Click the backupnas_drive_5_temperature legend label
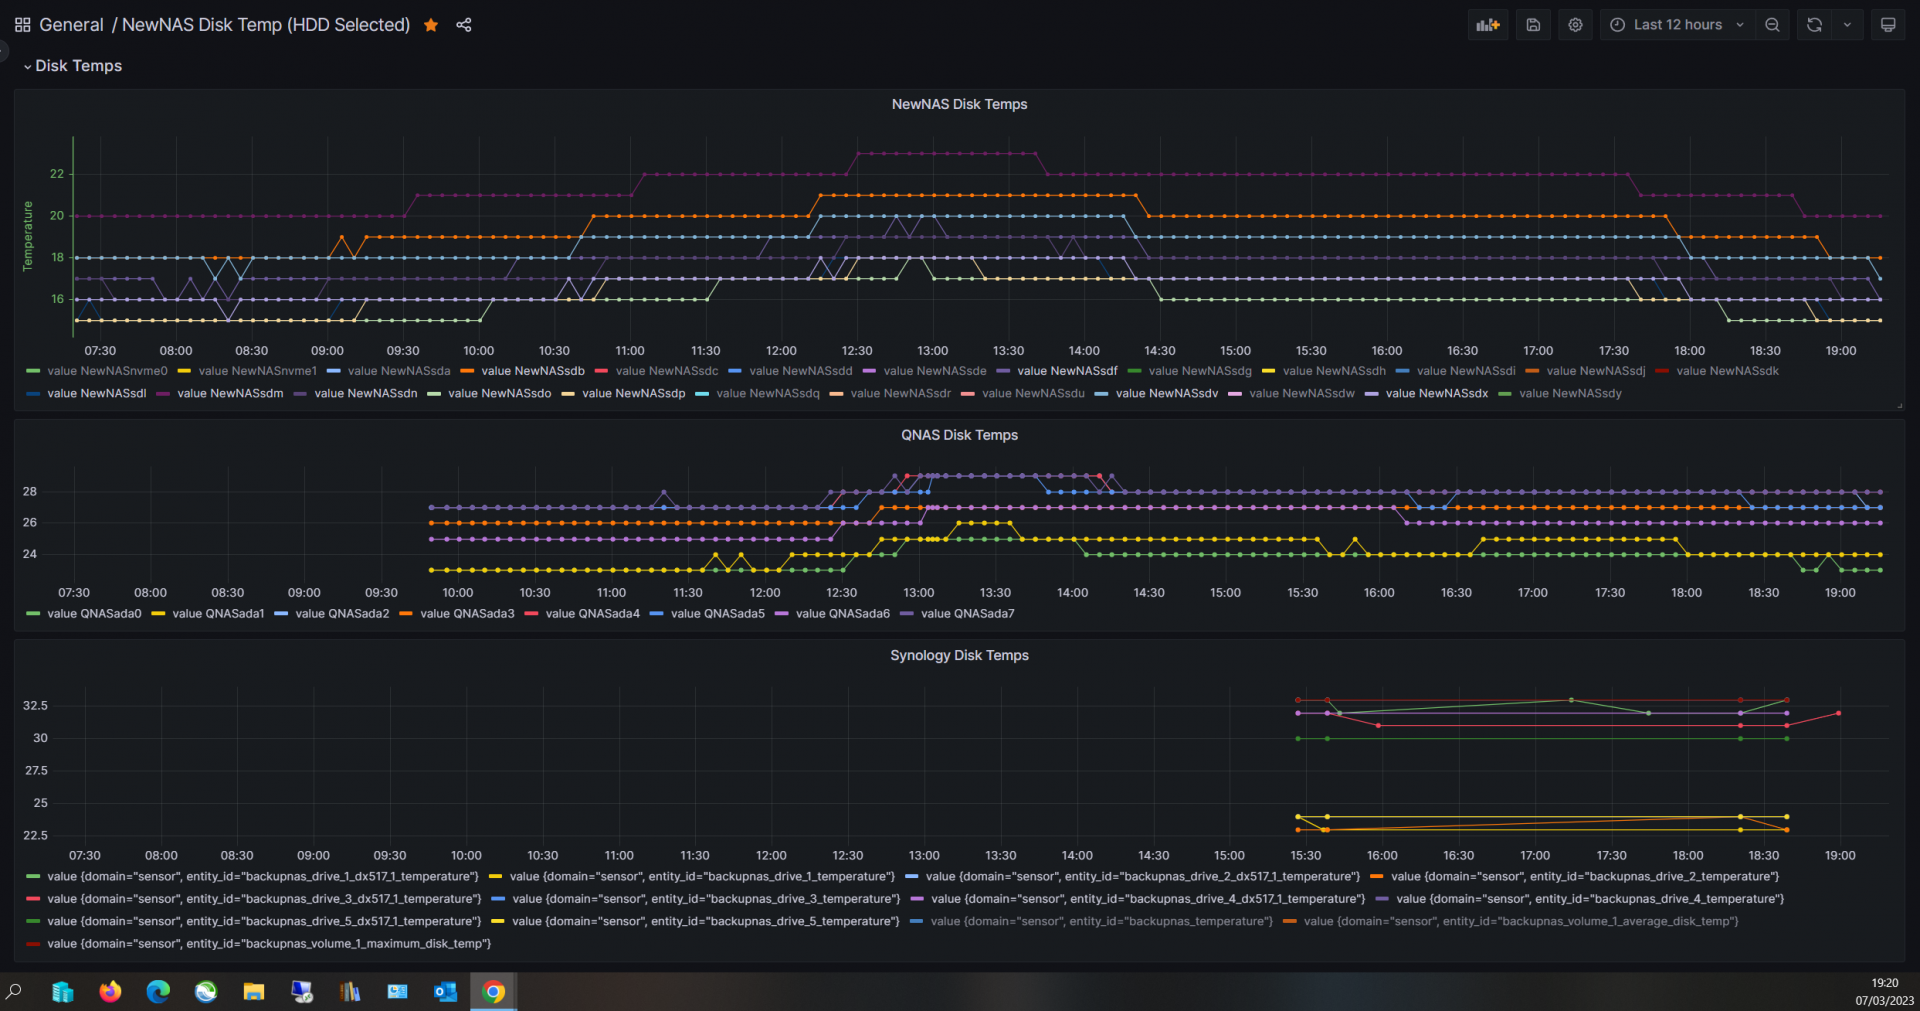Image resolution: width=1920 pixels, height=1011 pixels. [x=706, y=922]
